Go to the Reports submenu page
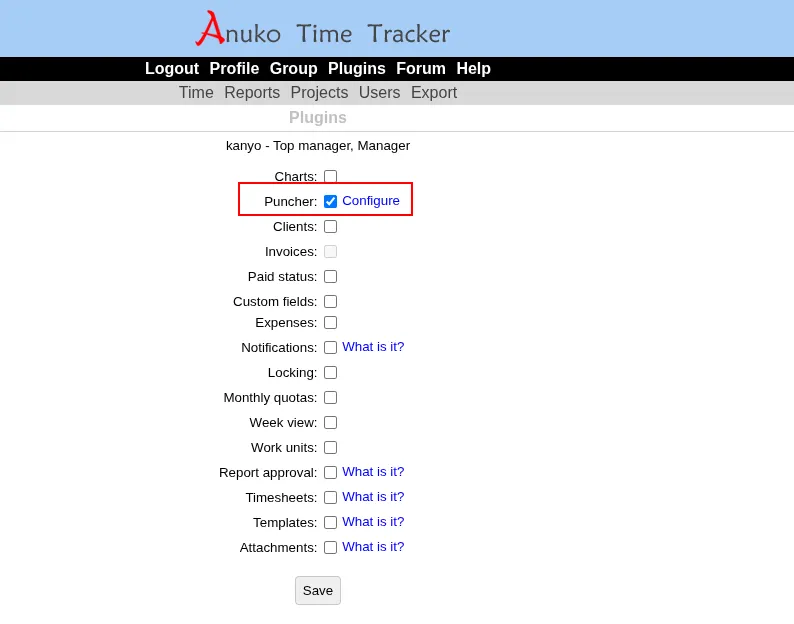Screen dimensions: 794x624 click(x=252, y=93)
